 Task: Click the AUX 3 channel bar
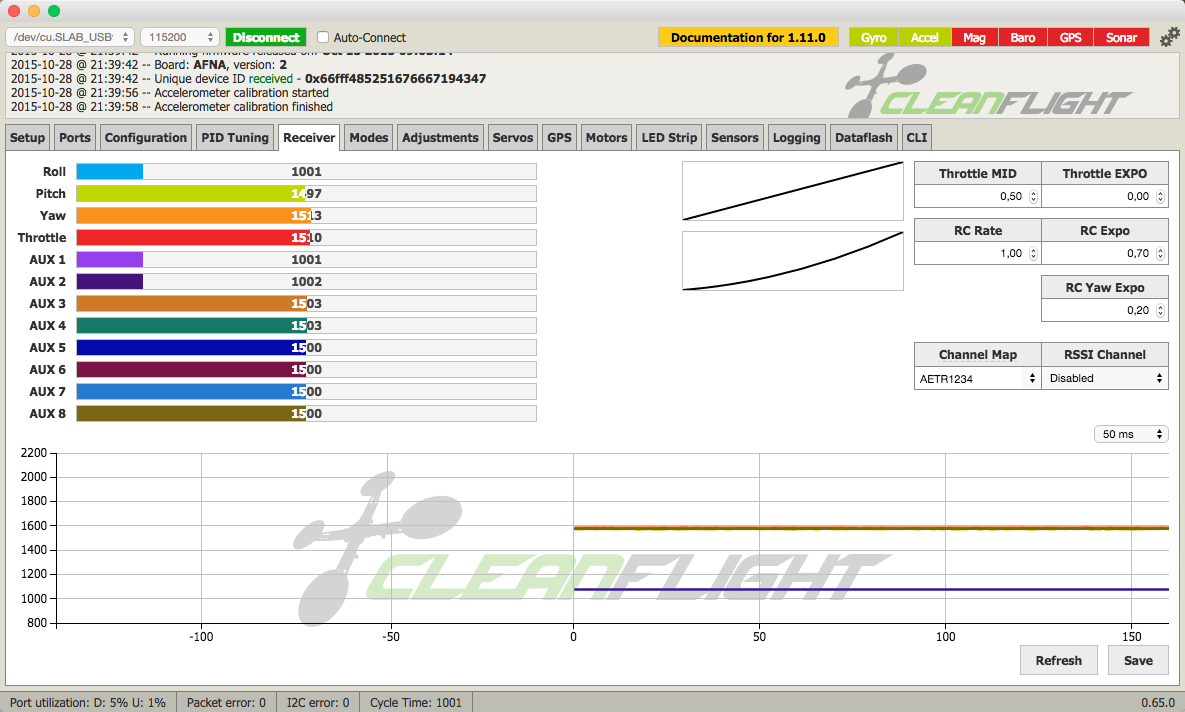pos(306,303)
